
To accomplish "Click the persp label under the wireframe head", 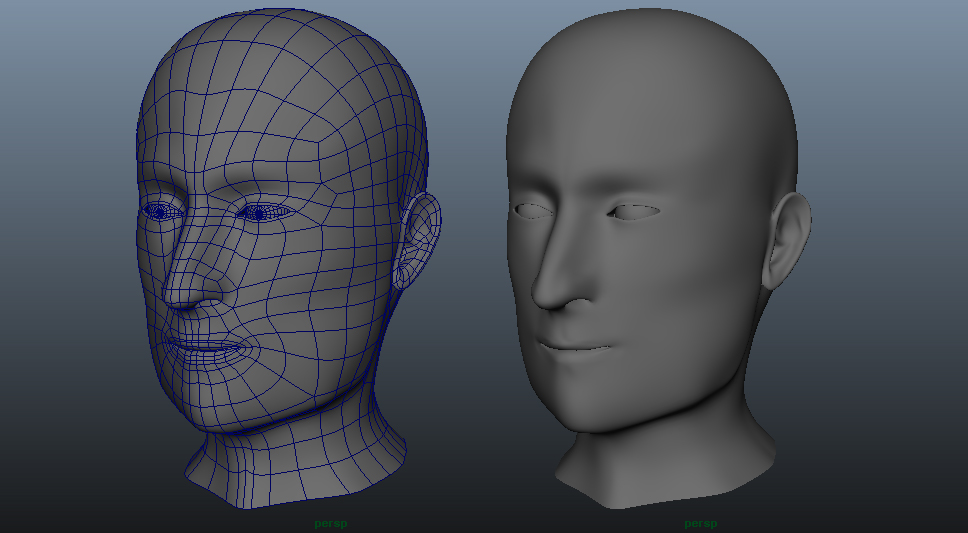I will 331,523.
